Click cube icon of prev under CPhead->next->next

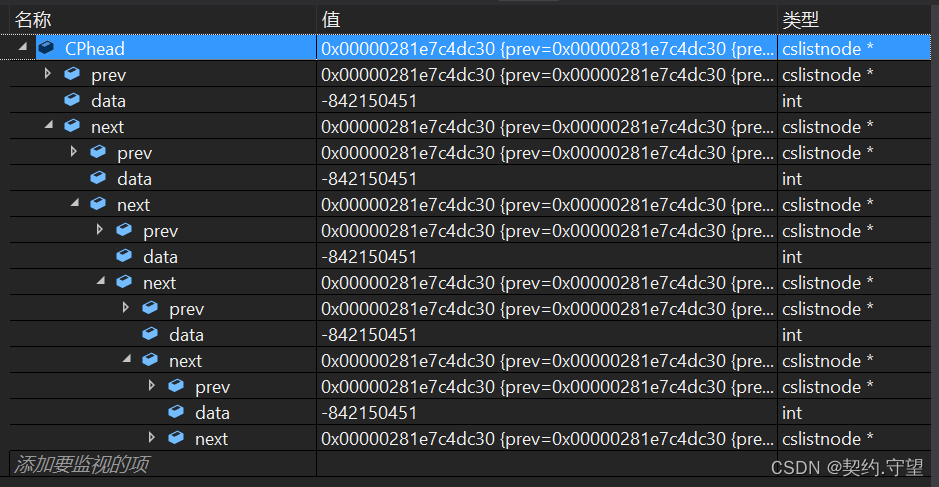[124, 229]
